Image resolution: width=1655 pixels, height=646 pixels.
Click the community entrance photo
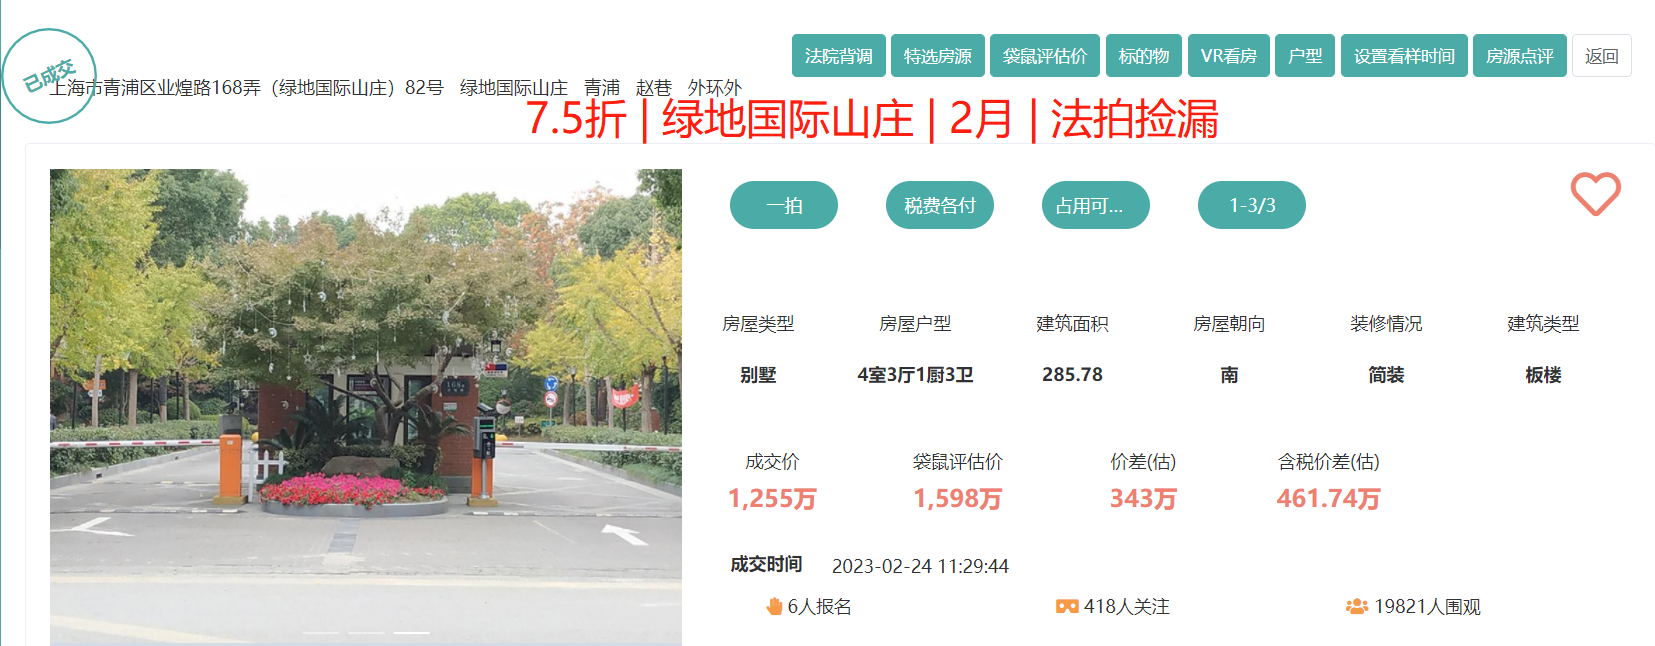[365, 400]
